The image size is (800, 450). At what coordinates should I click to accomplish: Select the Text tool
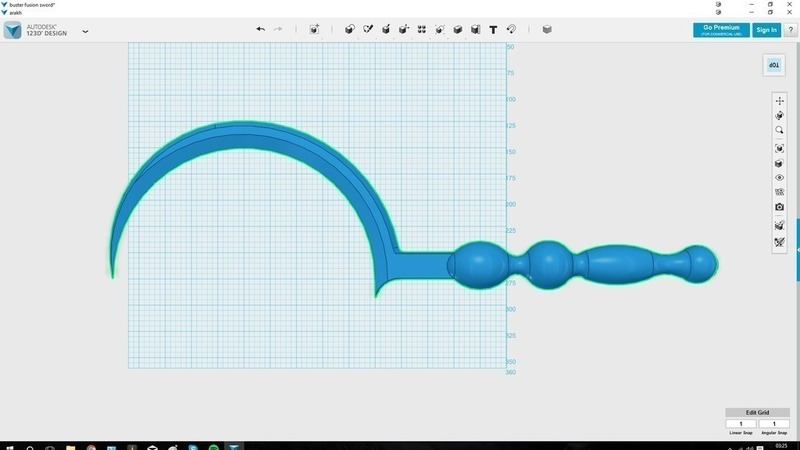tap(494, 30)
